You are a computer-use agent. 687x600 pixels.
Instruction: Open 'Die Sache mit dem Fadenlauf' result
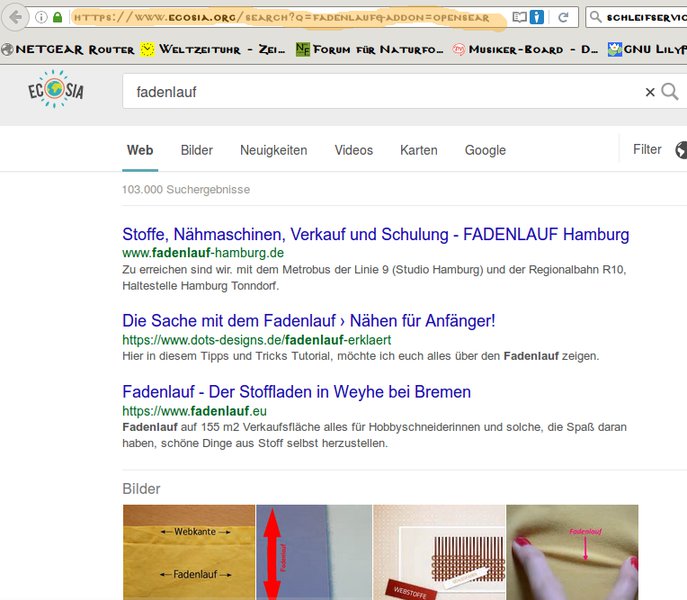[x=308, y=321]
